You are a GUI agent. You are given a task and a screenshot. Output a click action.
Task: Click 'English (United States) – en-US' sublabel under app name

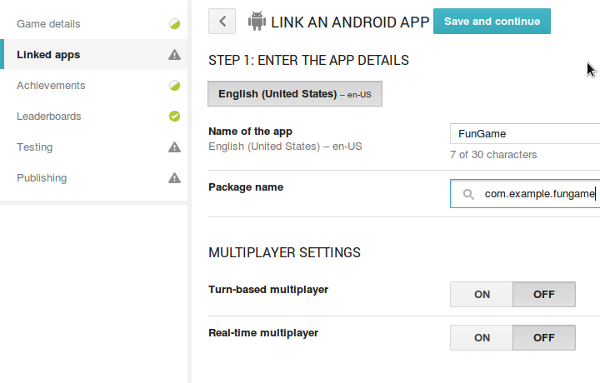pyautogui.click(x=285, y=147)
